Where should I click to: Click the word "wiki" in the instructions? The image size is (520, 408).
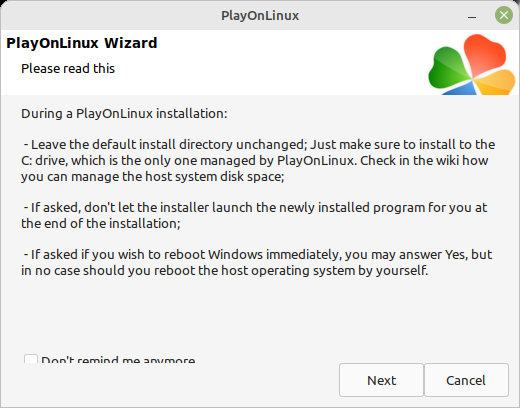[x=447, y=161]
